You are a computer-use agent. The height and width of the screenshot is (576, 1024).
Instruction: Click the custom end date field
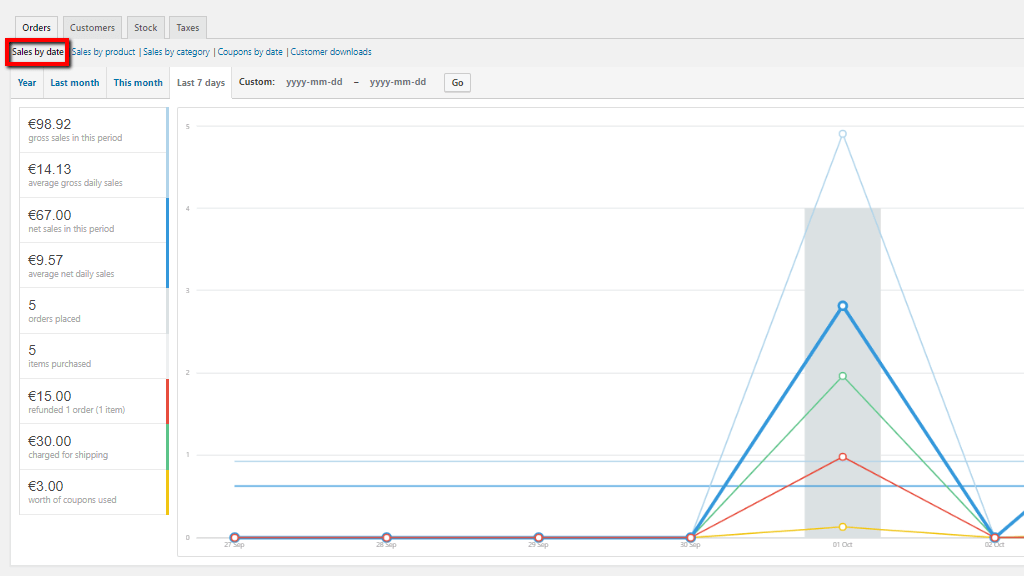point(398,82)
